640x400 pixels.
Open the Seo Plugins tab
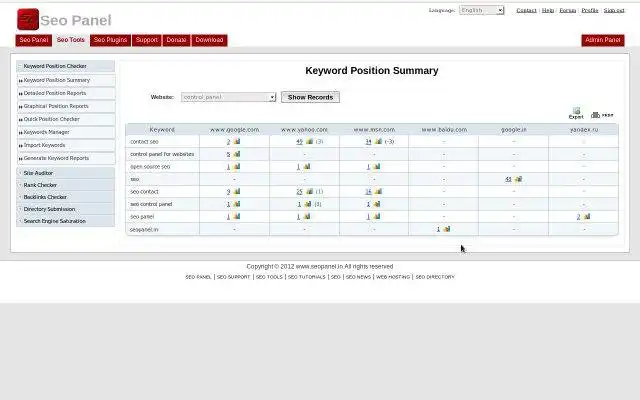[x=110, y=40]
